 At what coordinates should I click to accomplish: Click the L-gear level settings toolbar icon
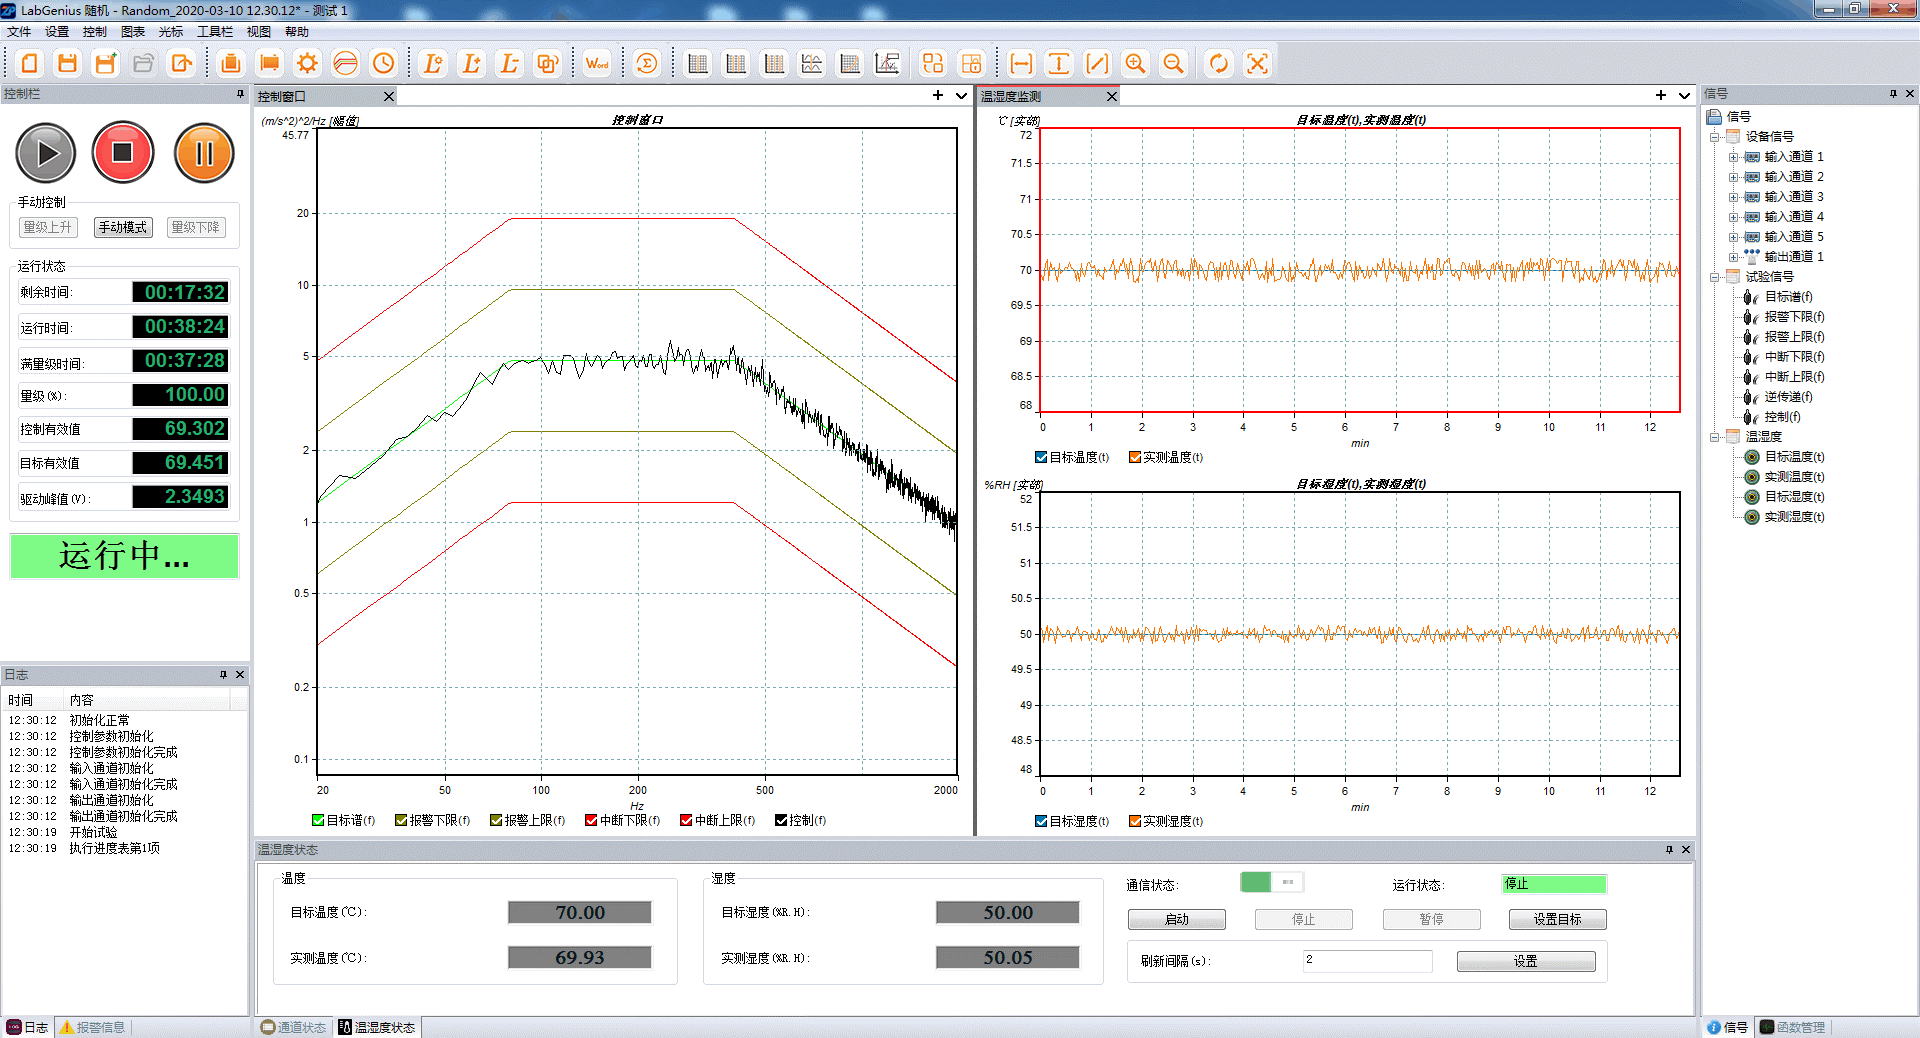tap(433, 64)
